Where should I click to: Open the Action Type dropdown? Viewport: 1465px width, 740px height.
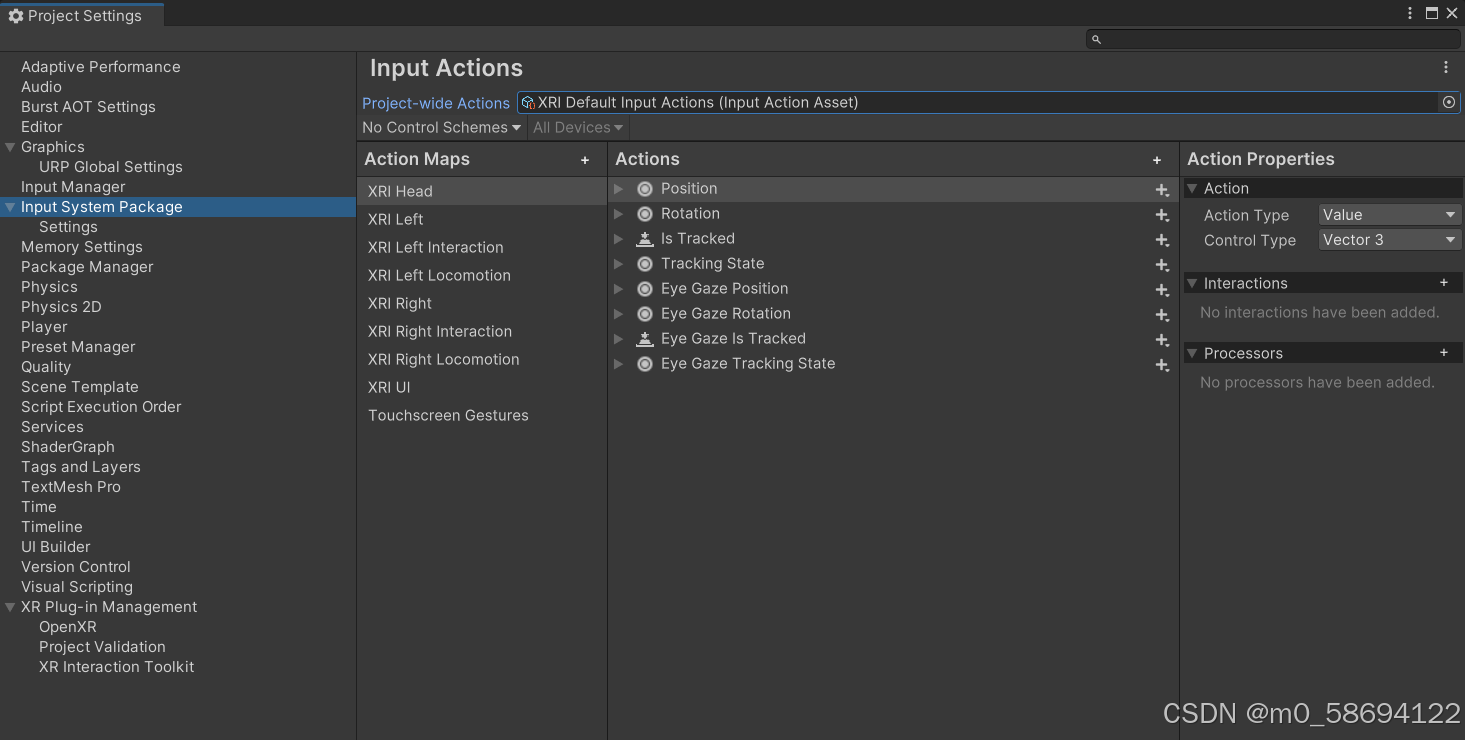tap(1389, 214)
